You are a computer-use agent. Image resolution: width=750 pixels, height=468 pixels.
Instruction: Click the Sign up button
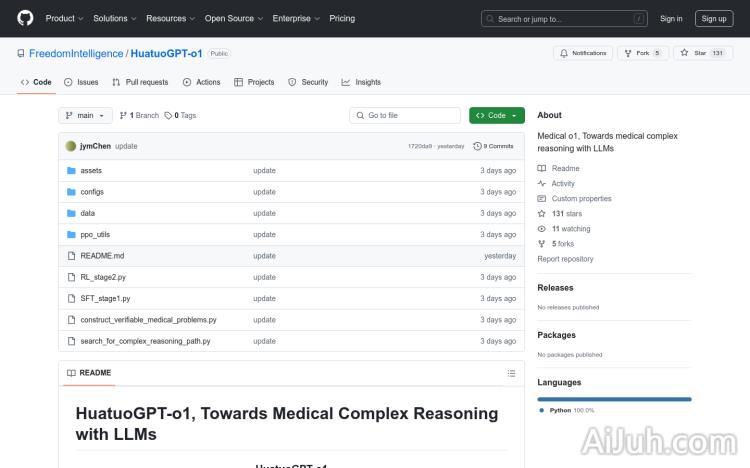[x=714, y=18]
